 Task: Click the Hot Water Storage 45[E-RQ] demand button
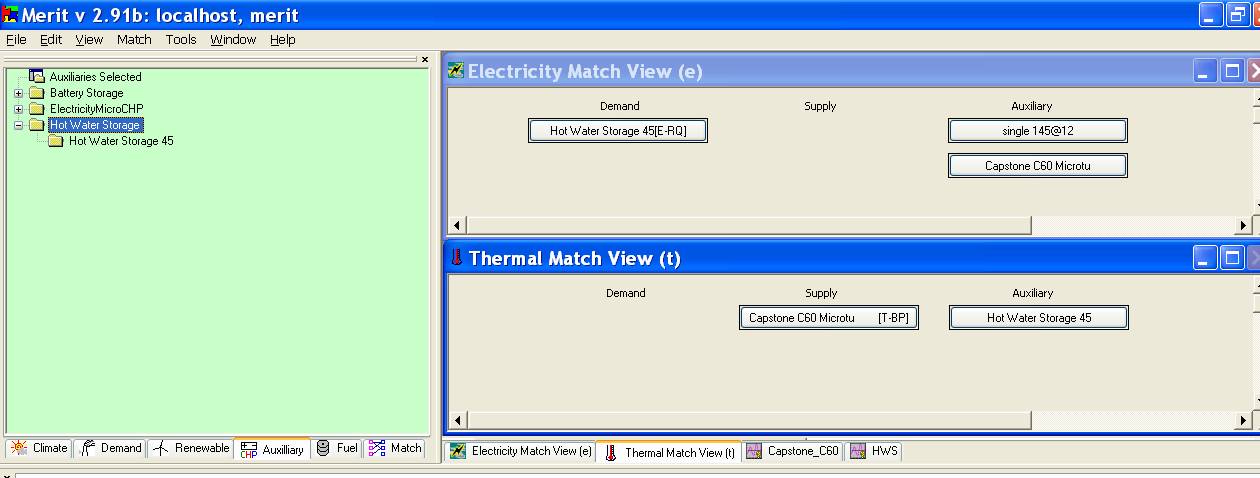618,131
